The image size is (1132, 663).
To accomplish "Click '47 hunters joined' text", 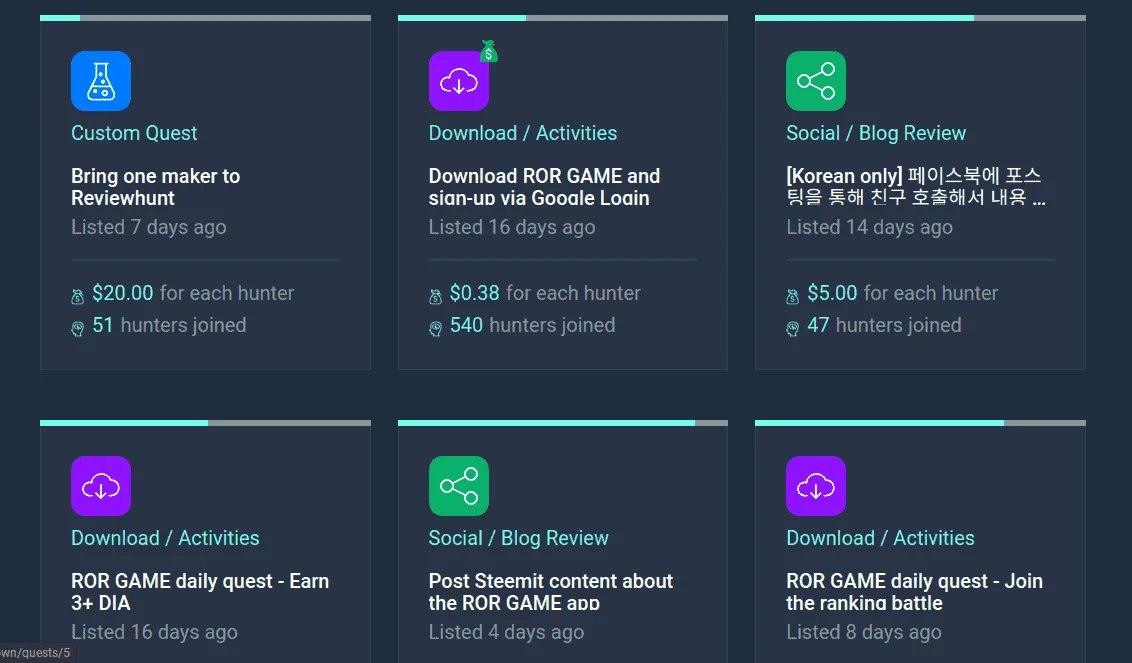I will point(884,326).
